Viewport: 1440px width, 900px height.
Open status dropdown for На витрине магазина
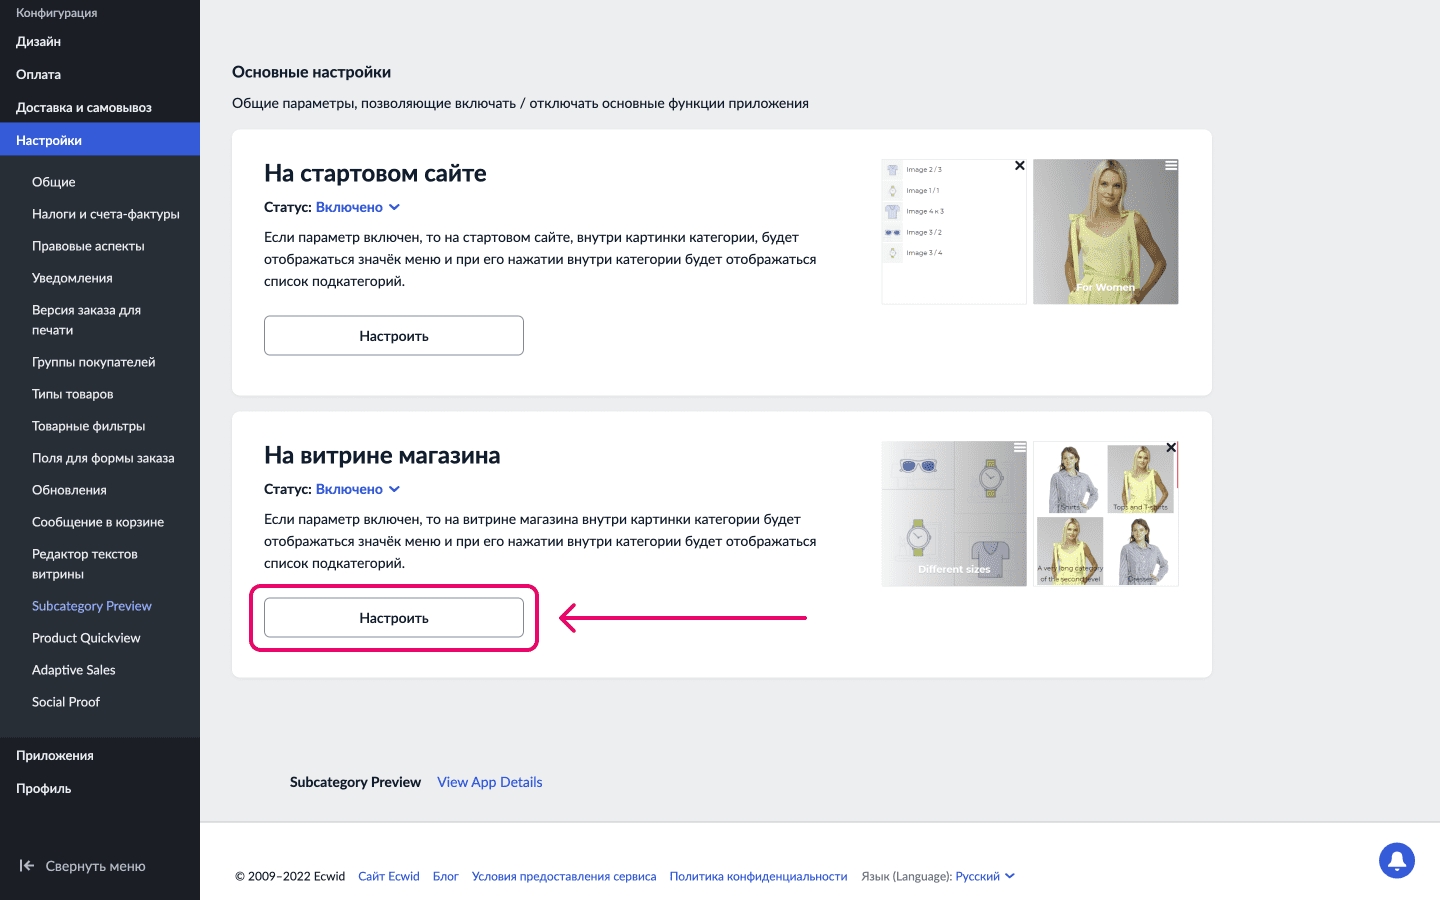(357, 489)
